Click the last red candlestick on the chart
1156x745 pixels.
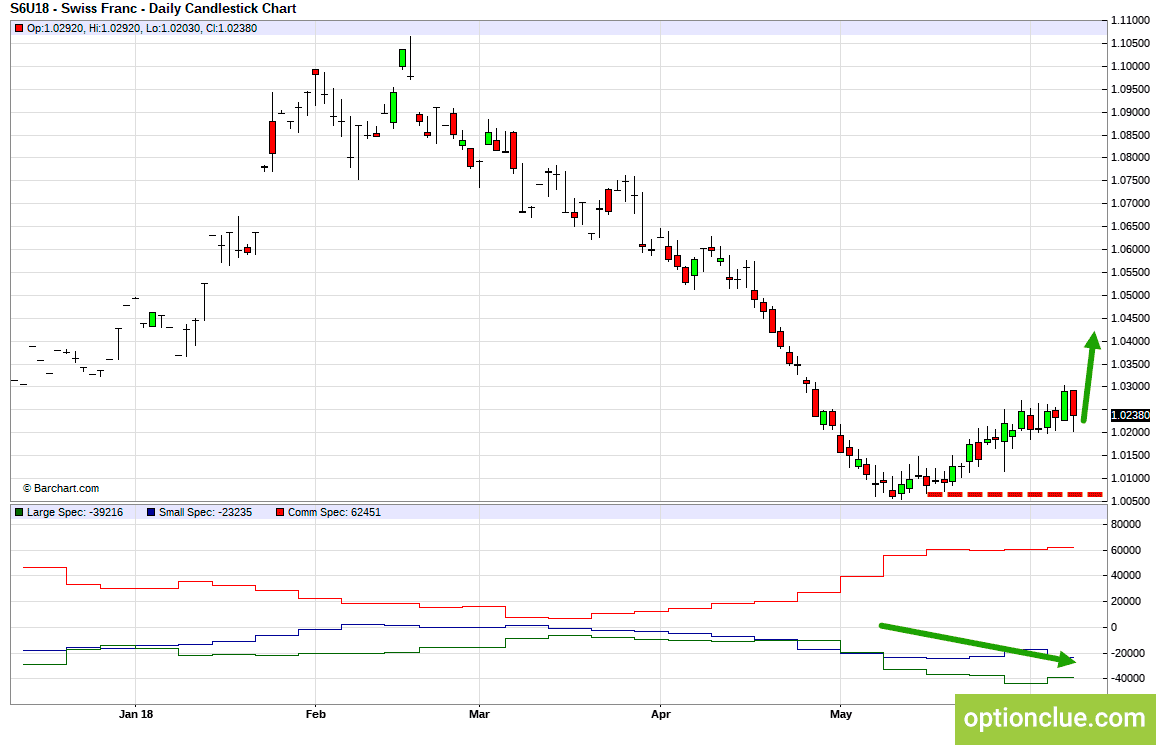point(1073,404)
